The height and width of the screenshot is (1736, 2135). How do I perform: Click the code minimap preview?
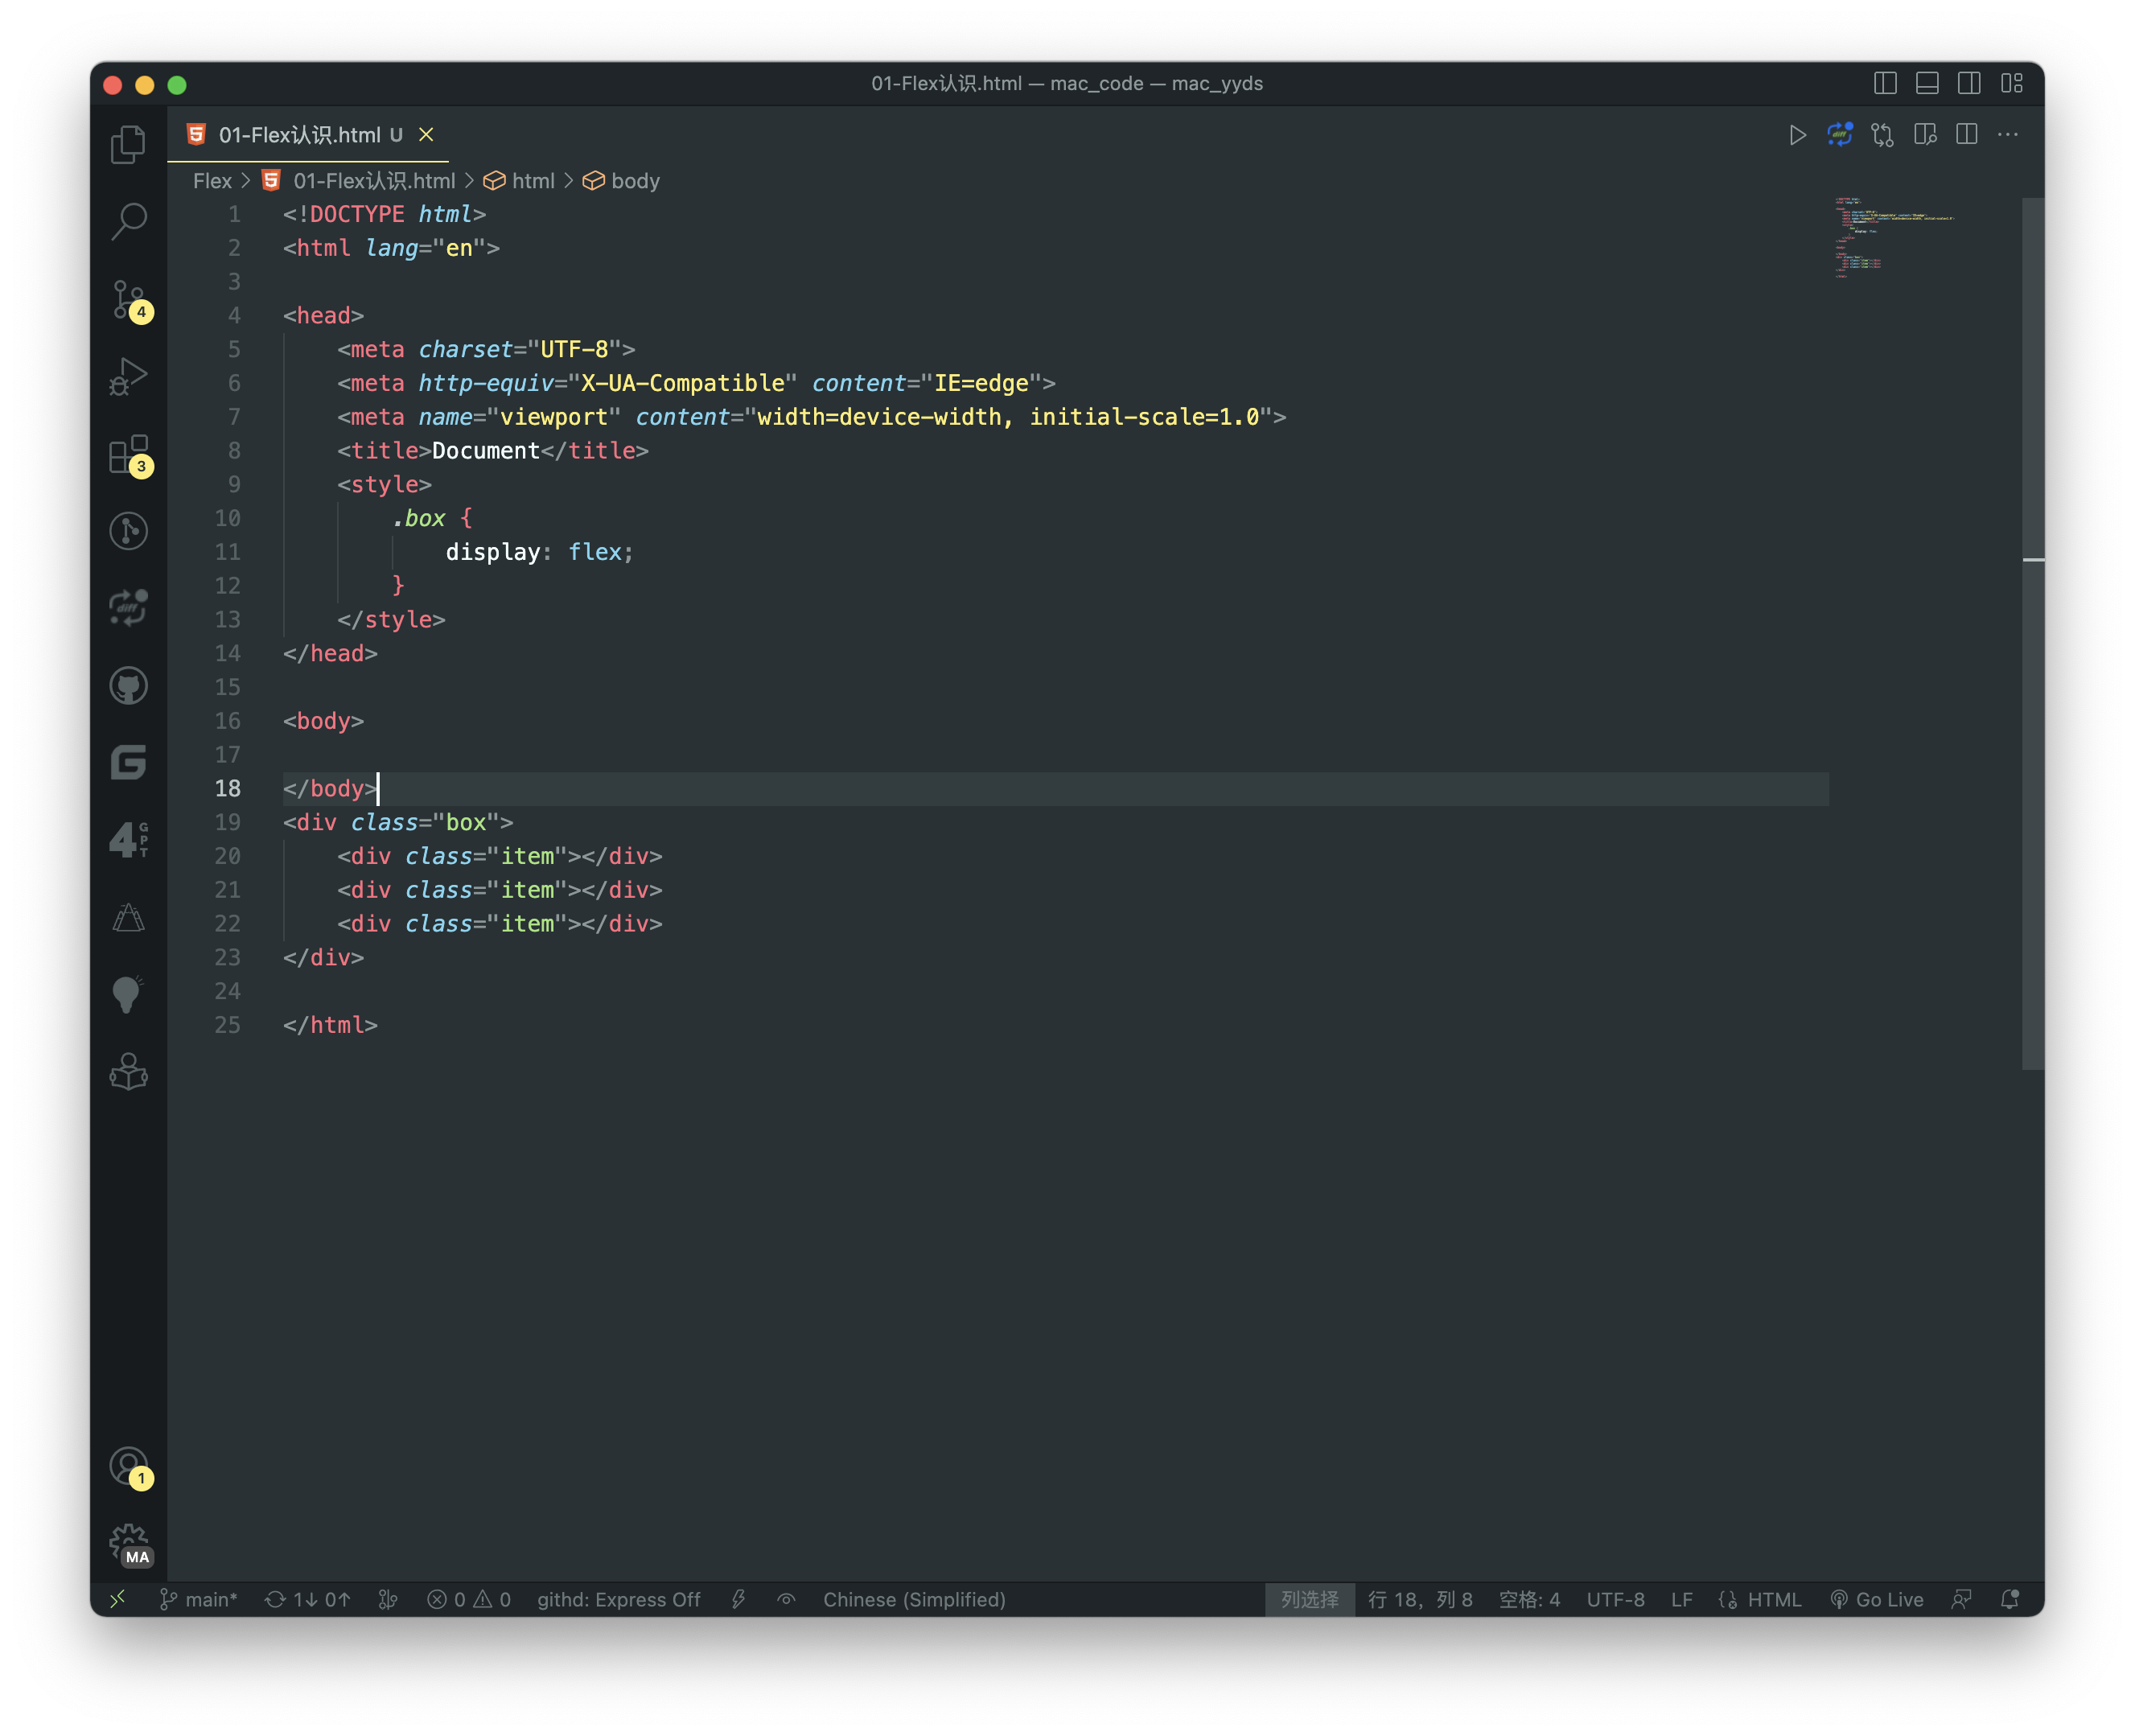1895,237
